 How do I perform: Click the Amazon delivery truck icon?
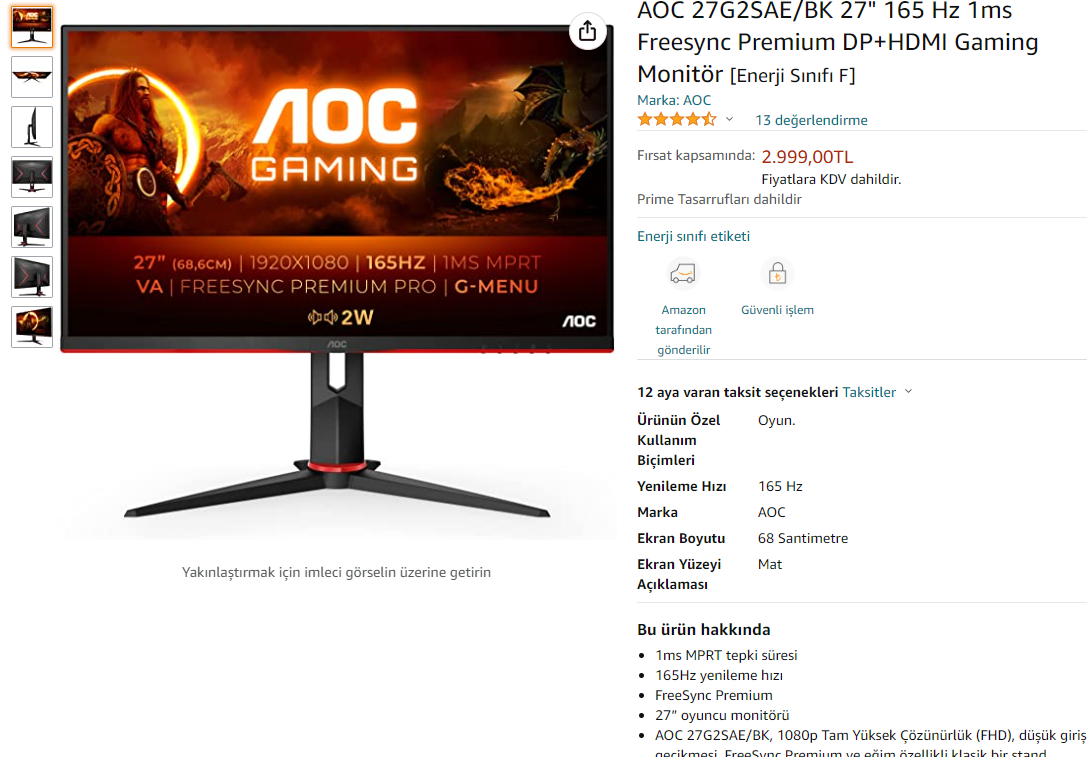tap(683, 275)
